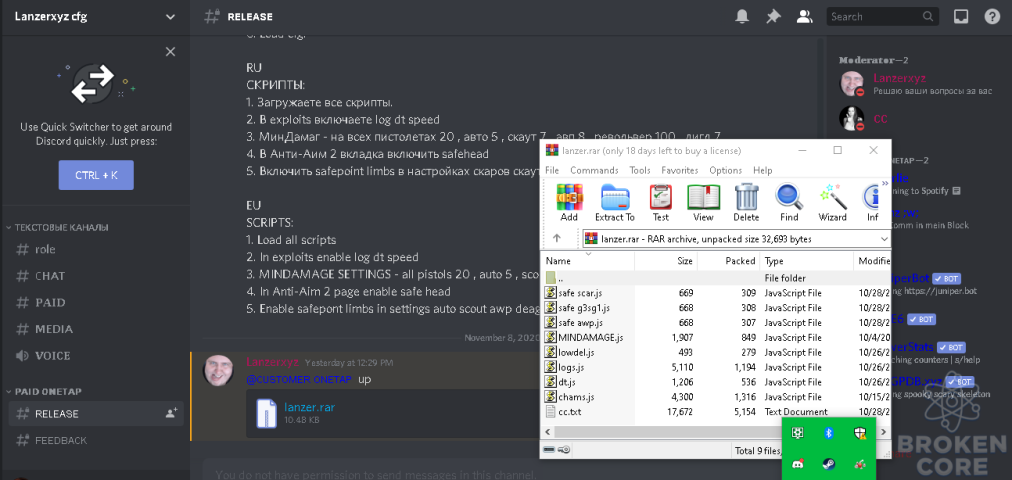Image resolution: width=1012 pixels, height=480 pixels.
Task: Click the Discord Search field
Action: (x=882, y=17)
